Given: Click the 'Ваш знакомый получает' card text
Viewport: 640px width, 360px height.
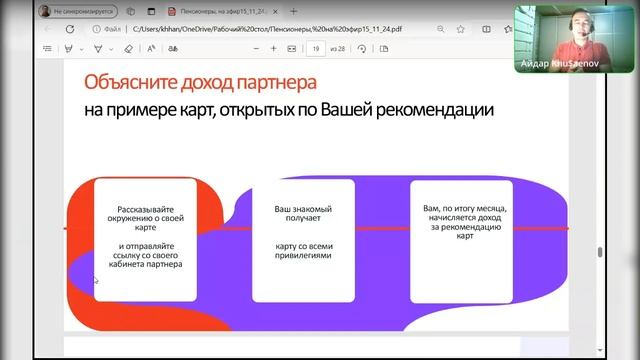Looking at the screenshot, I should [x=303, y=213].
